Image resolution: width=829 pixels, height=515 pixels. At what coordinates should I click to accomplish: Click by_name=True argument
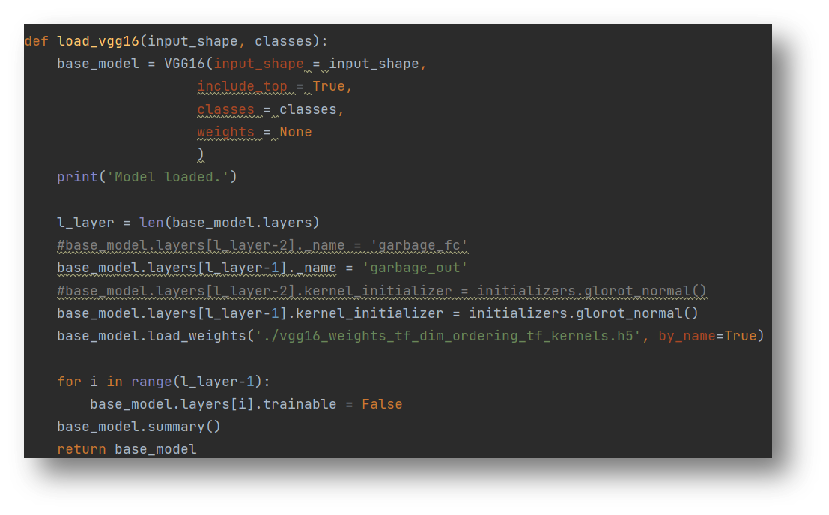coord(707,336)
